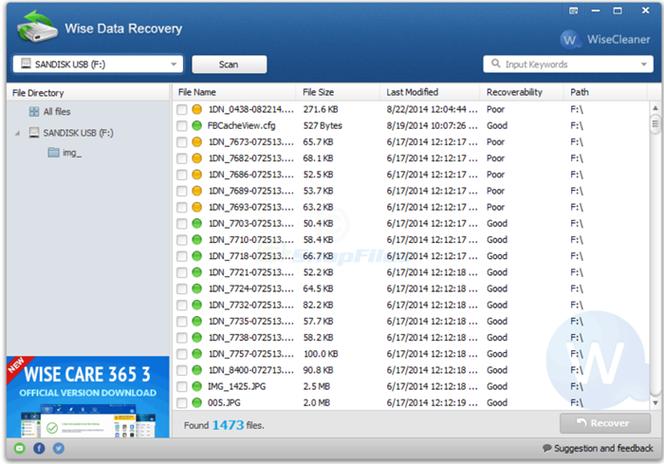Sort by Last Modified column header
Viewport: 664px width, 464px height.
[x=429, y=92]
